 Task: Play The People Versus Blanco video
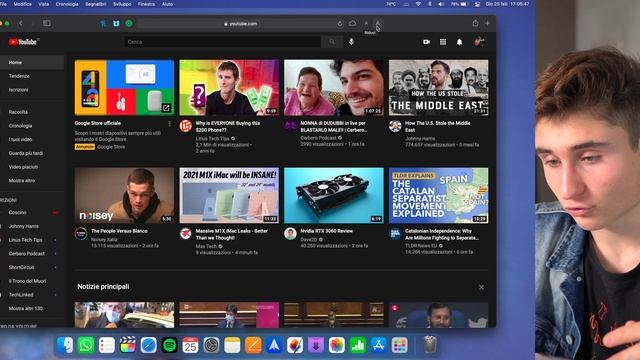(x=124, y=196)
